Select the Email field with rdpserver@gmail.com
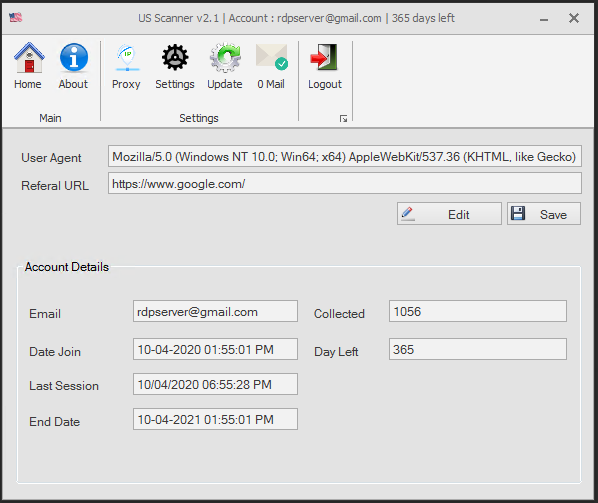The width and height of the screenshot is (598, 503). click(215, 311)
